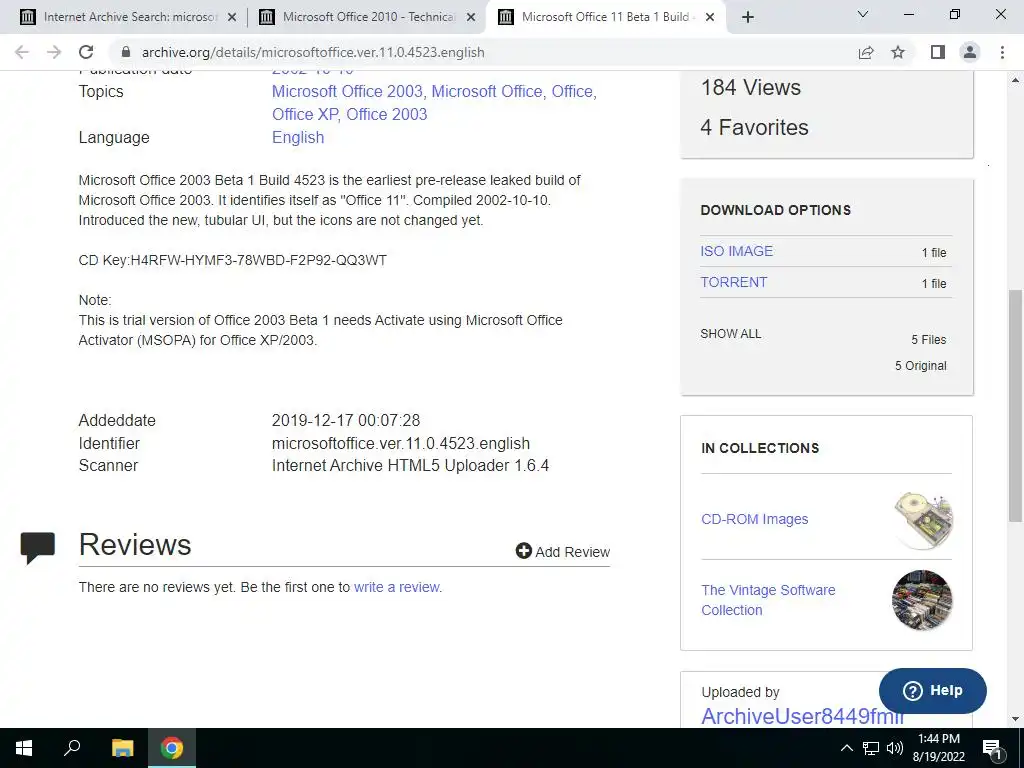Click the page vertical scrollbar thumb

coord(1015,405)
